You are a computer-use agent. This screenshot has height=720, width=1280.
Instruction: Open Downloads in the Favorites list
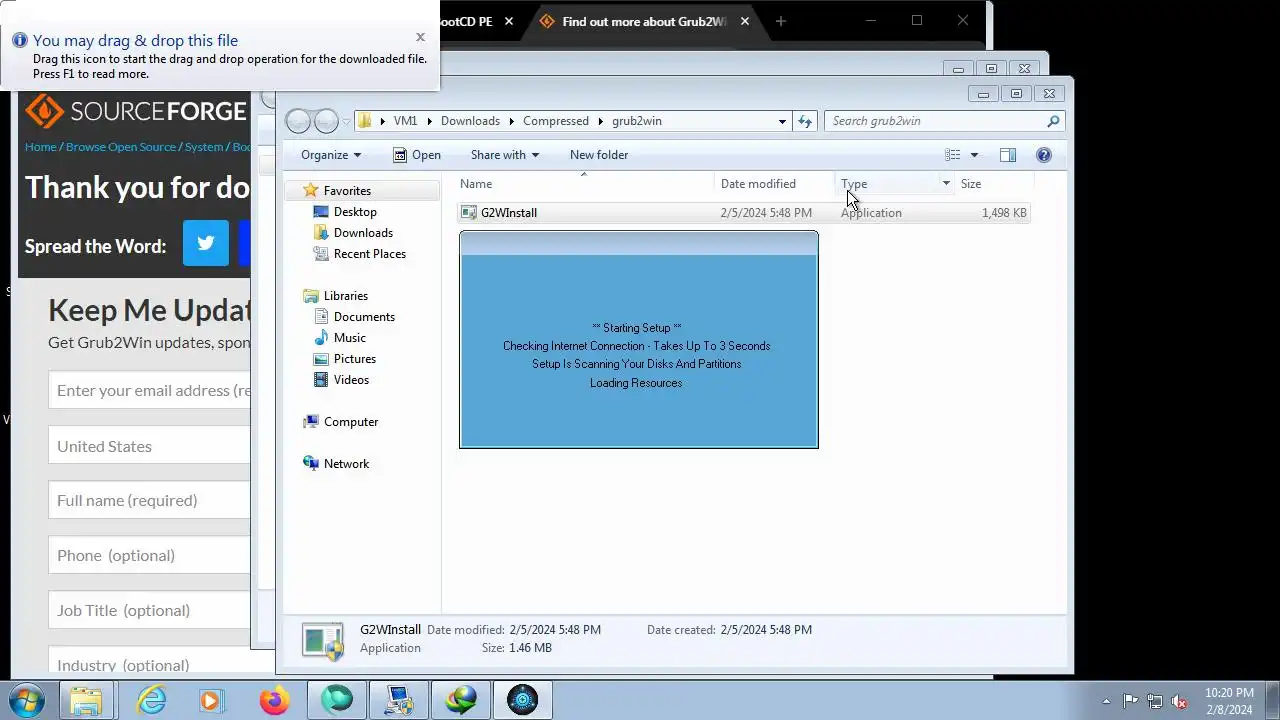click(x=363, y=233)
